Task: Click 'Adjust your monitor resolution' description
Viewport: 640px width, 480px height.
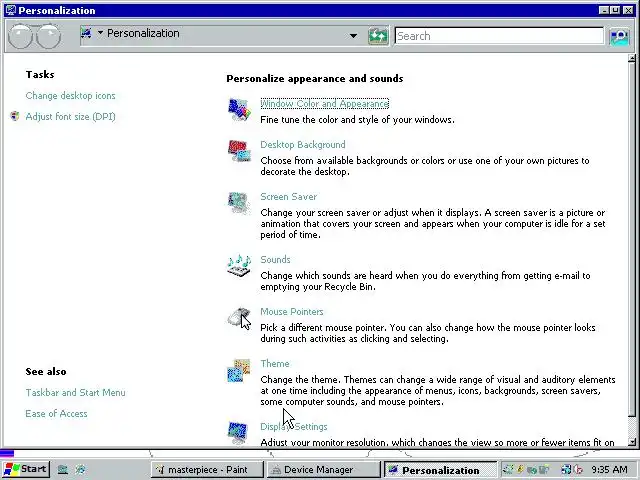Action: click(438, 442)
